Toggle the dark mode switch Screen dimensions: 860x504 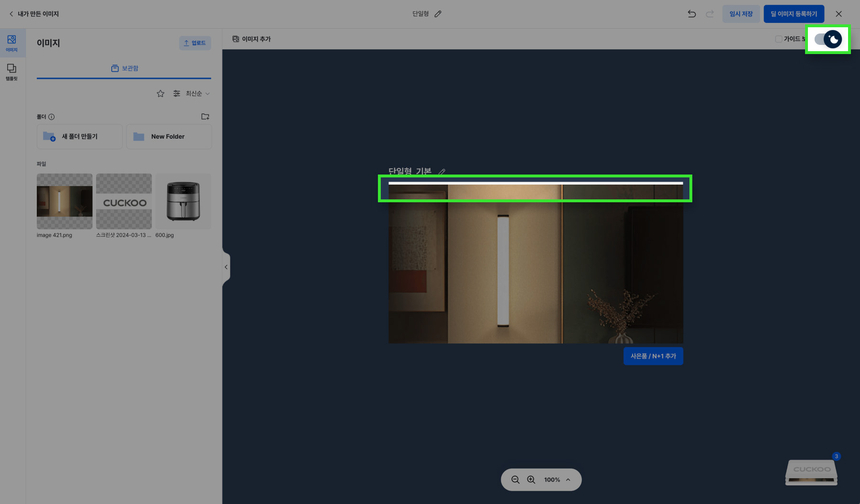pyautogui.click(x=827, y=39)
